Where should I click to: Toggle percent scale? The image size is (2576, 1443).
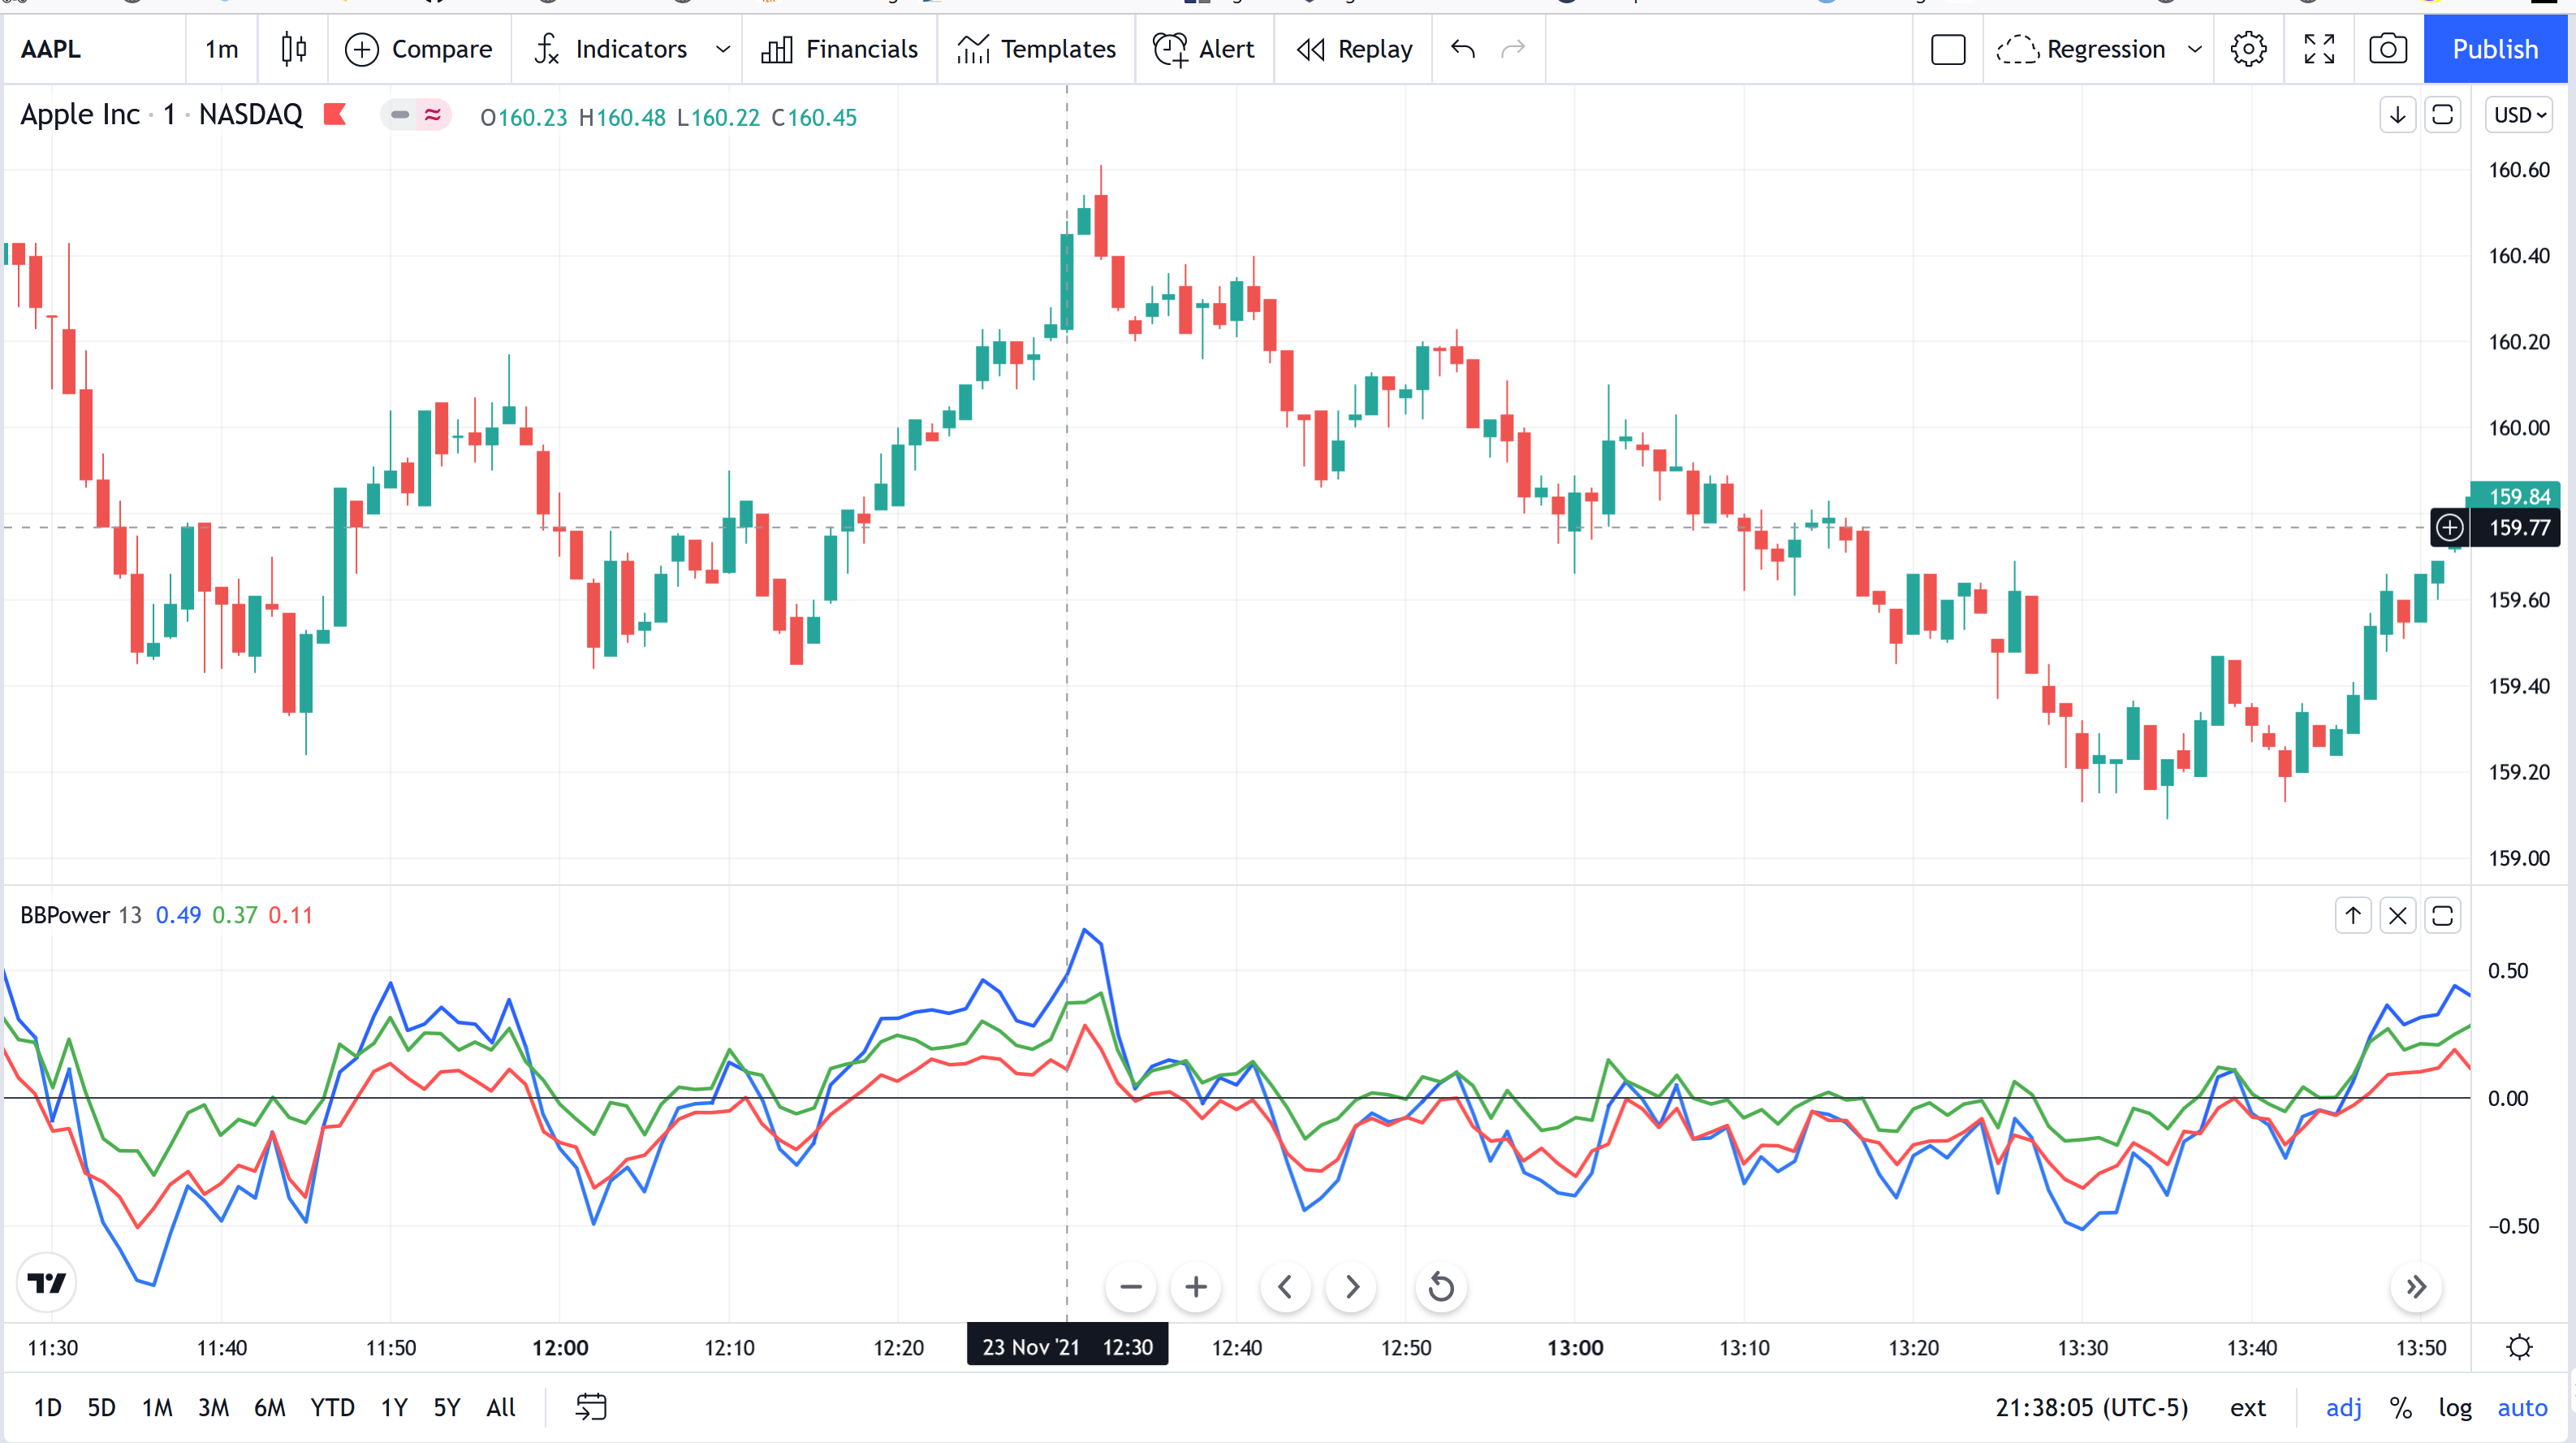tap(2400, 1408)
